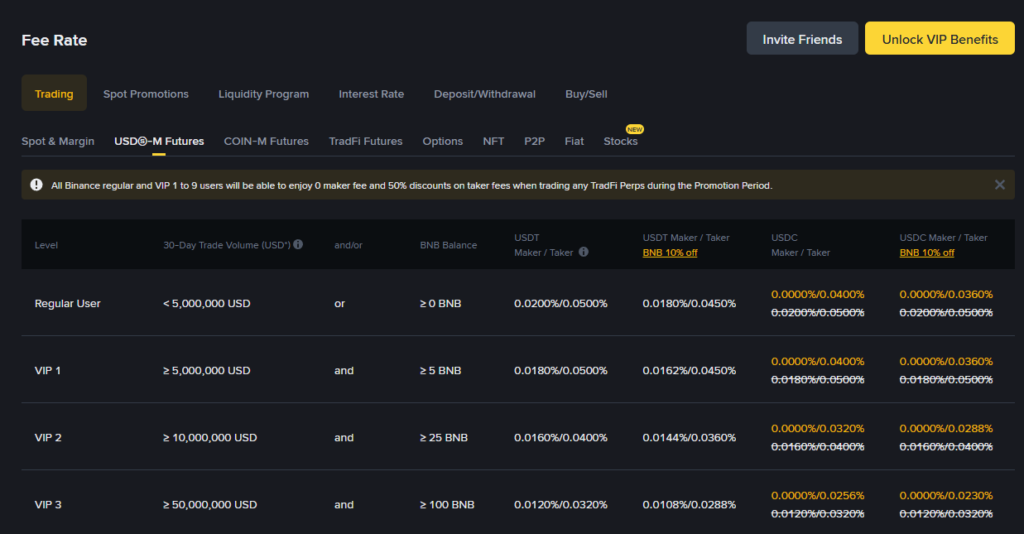Click the ≥ 5,000,000 USD volume cell
Screen dimensions: 1024x534
tap(206, 370)
